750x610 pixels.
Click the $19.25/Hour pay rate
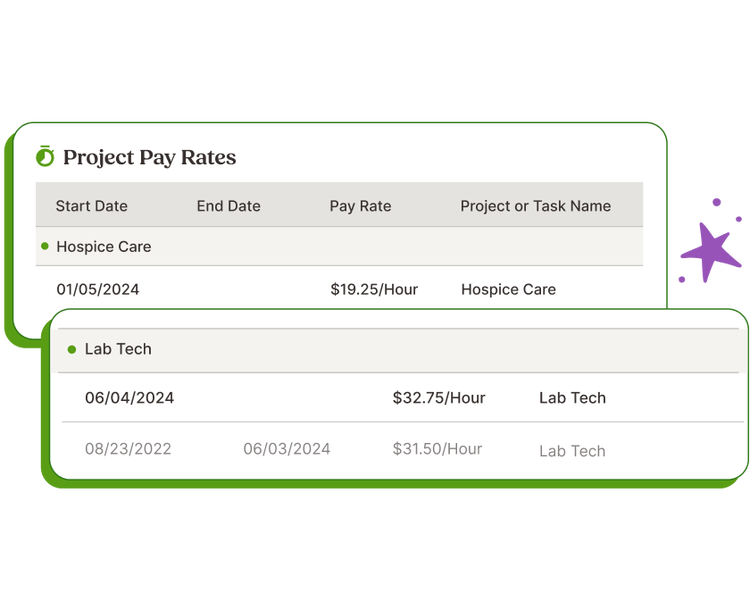(374, 289)
